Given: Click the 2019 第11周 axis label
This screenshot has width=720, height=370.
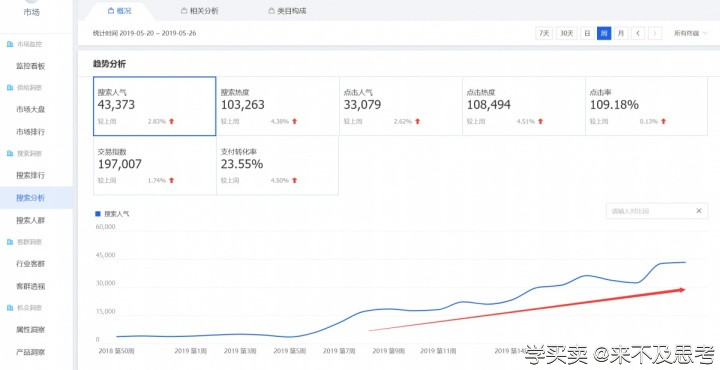Looking at the screenshot, I should click(x=439, y=351).
